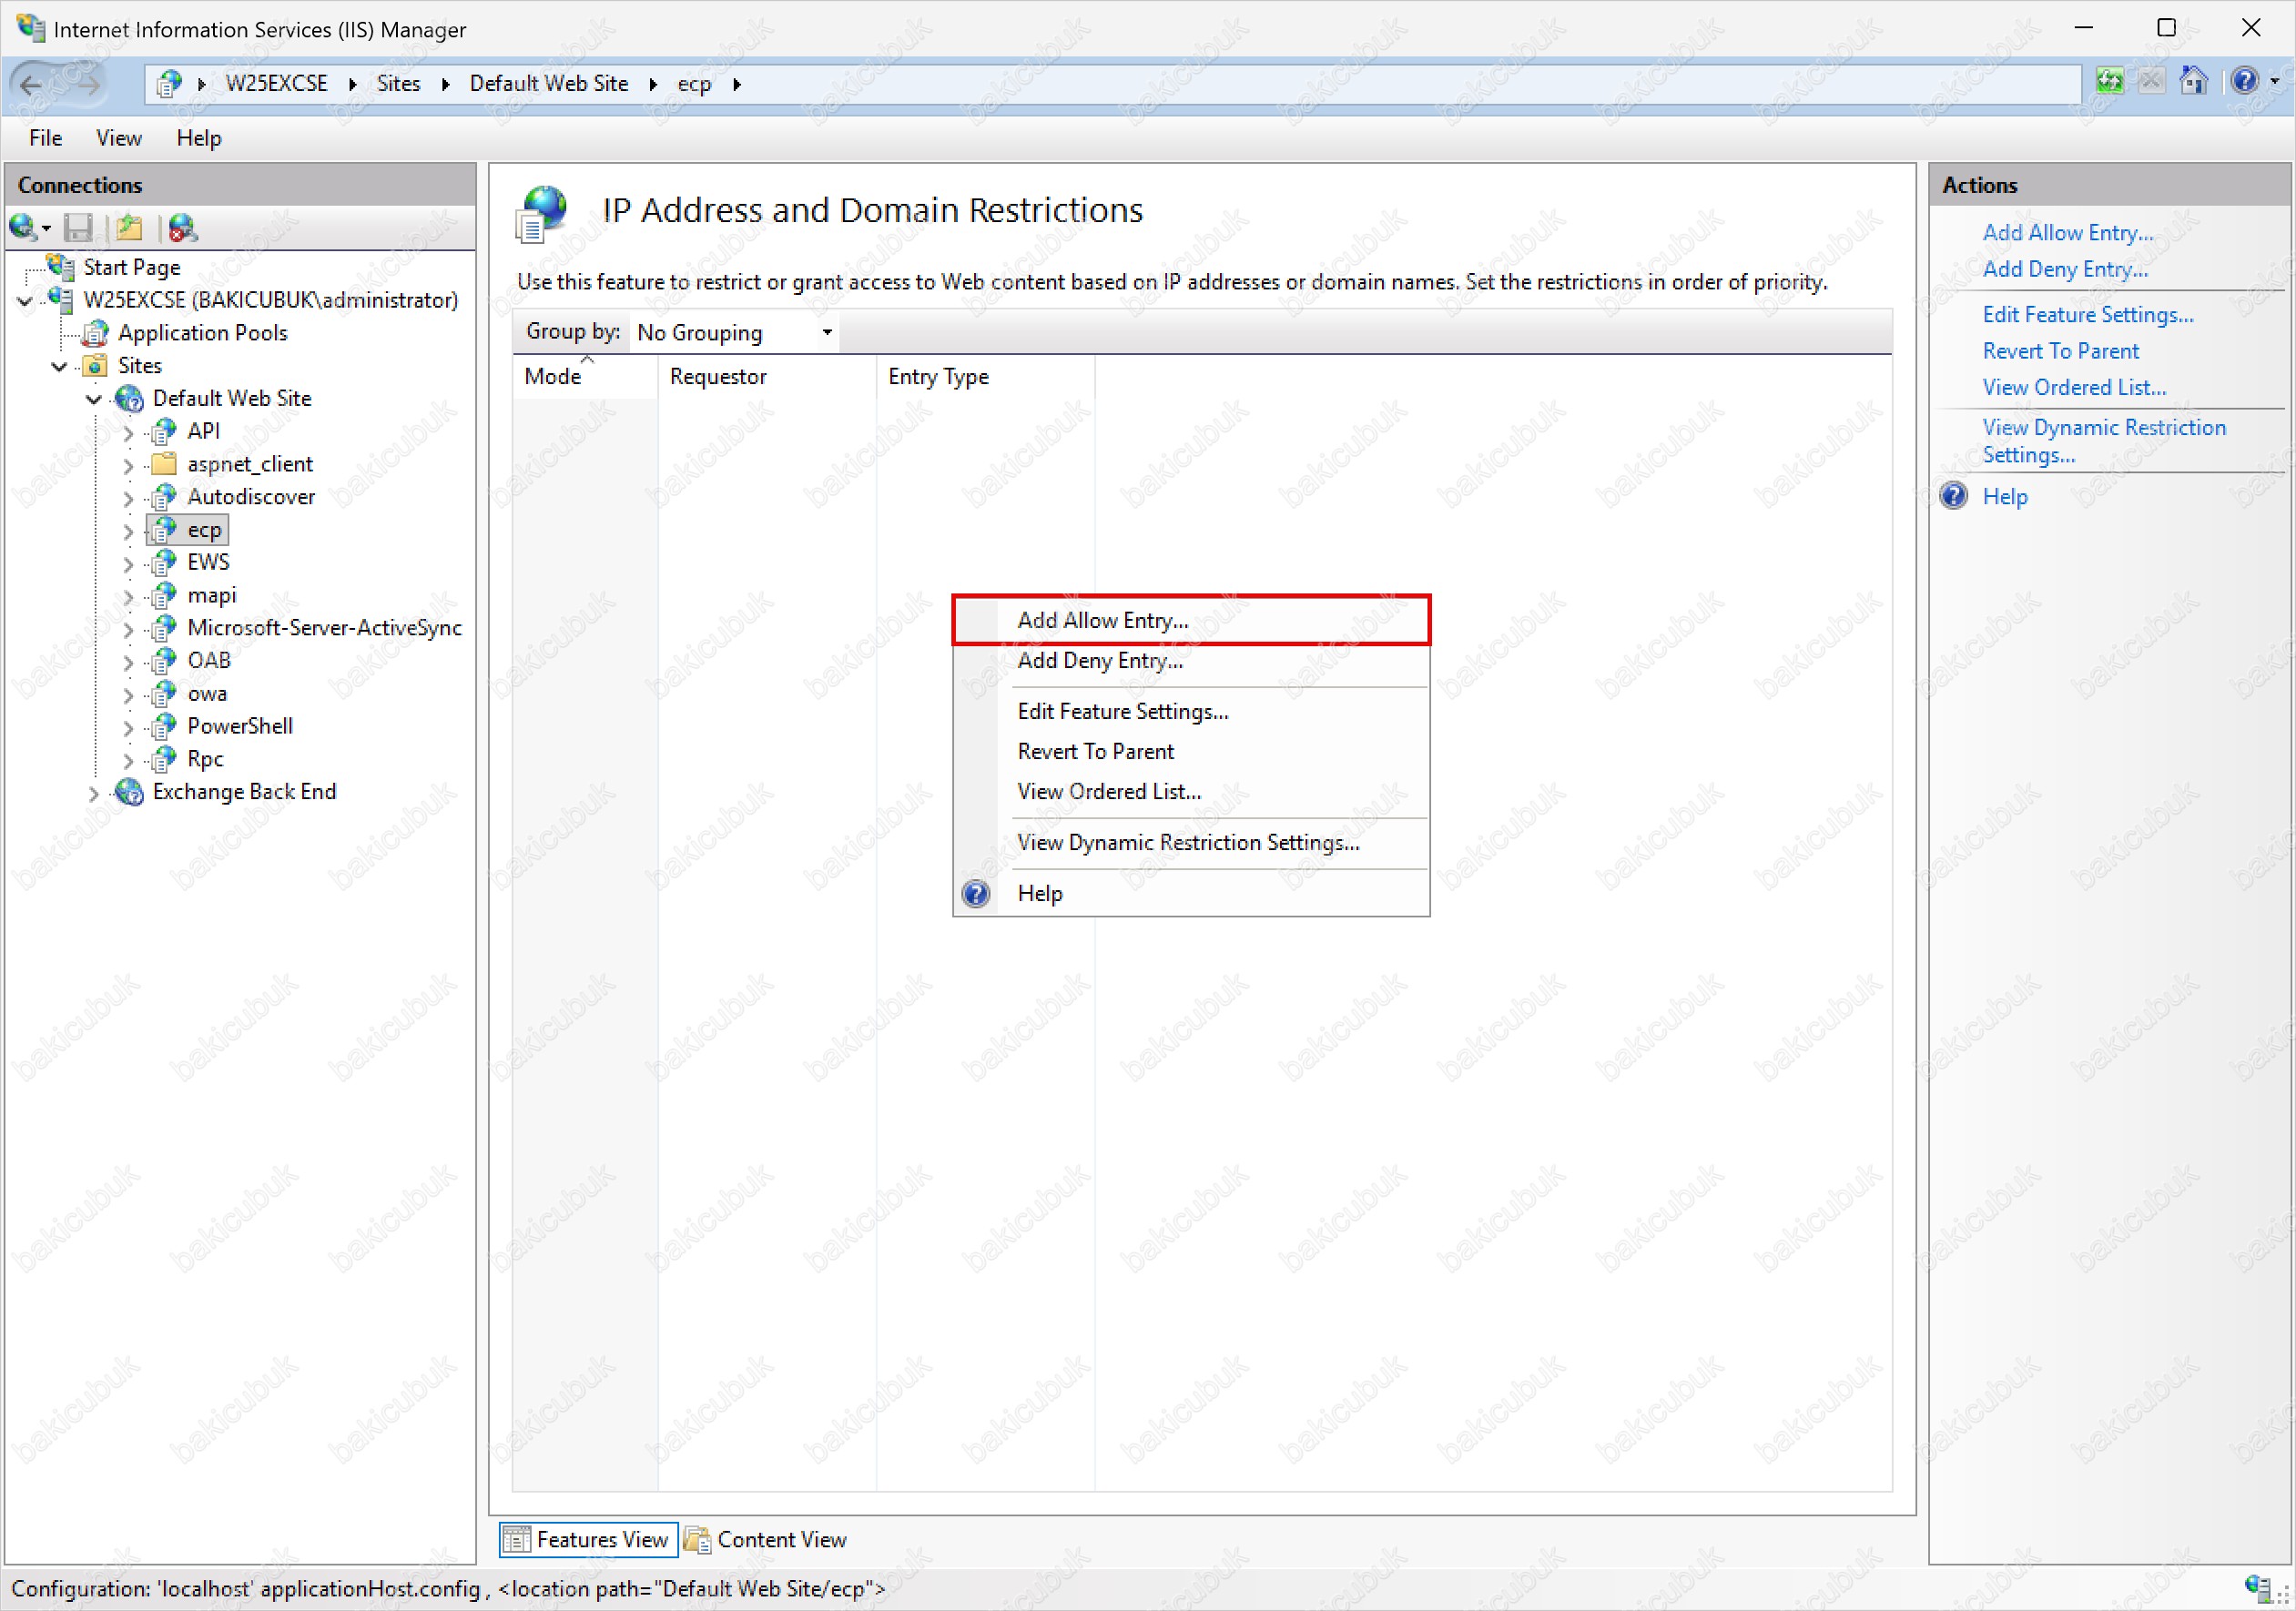Select the mapi application node
Image resolution: width=2296 pixels, height=1611 pixels.
pos(212,595)
